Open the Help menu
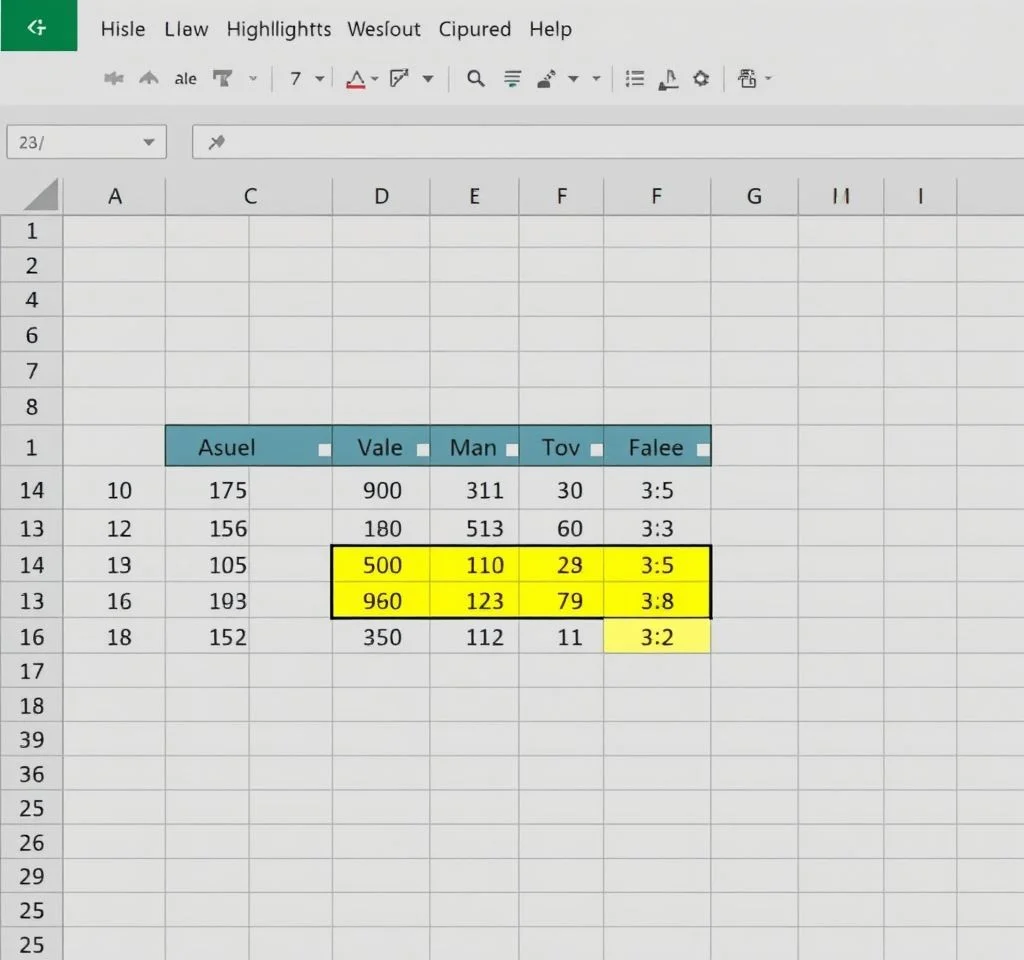Image resolution: width=1024 pixels, height=960 pixels. pyautogui.click(x=550, y=29)
